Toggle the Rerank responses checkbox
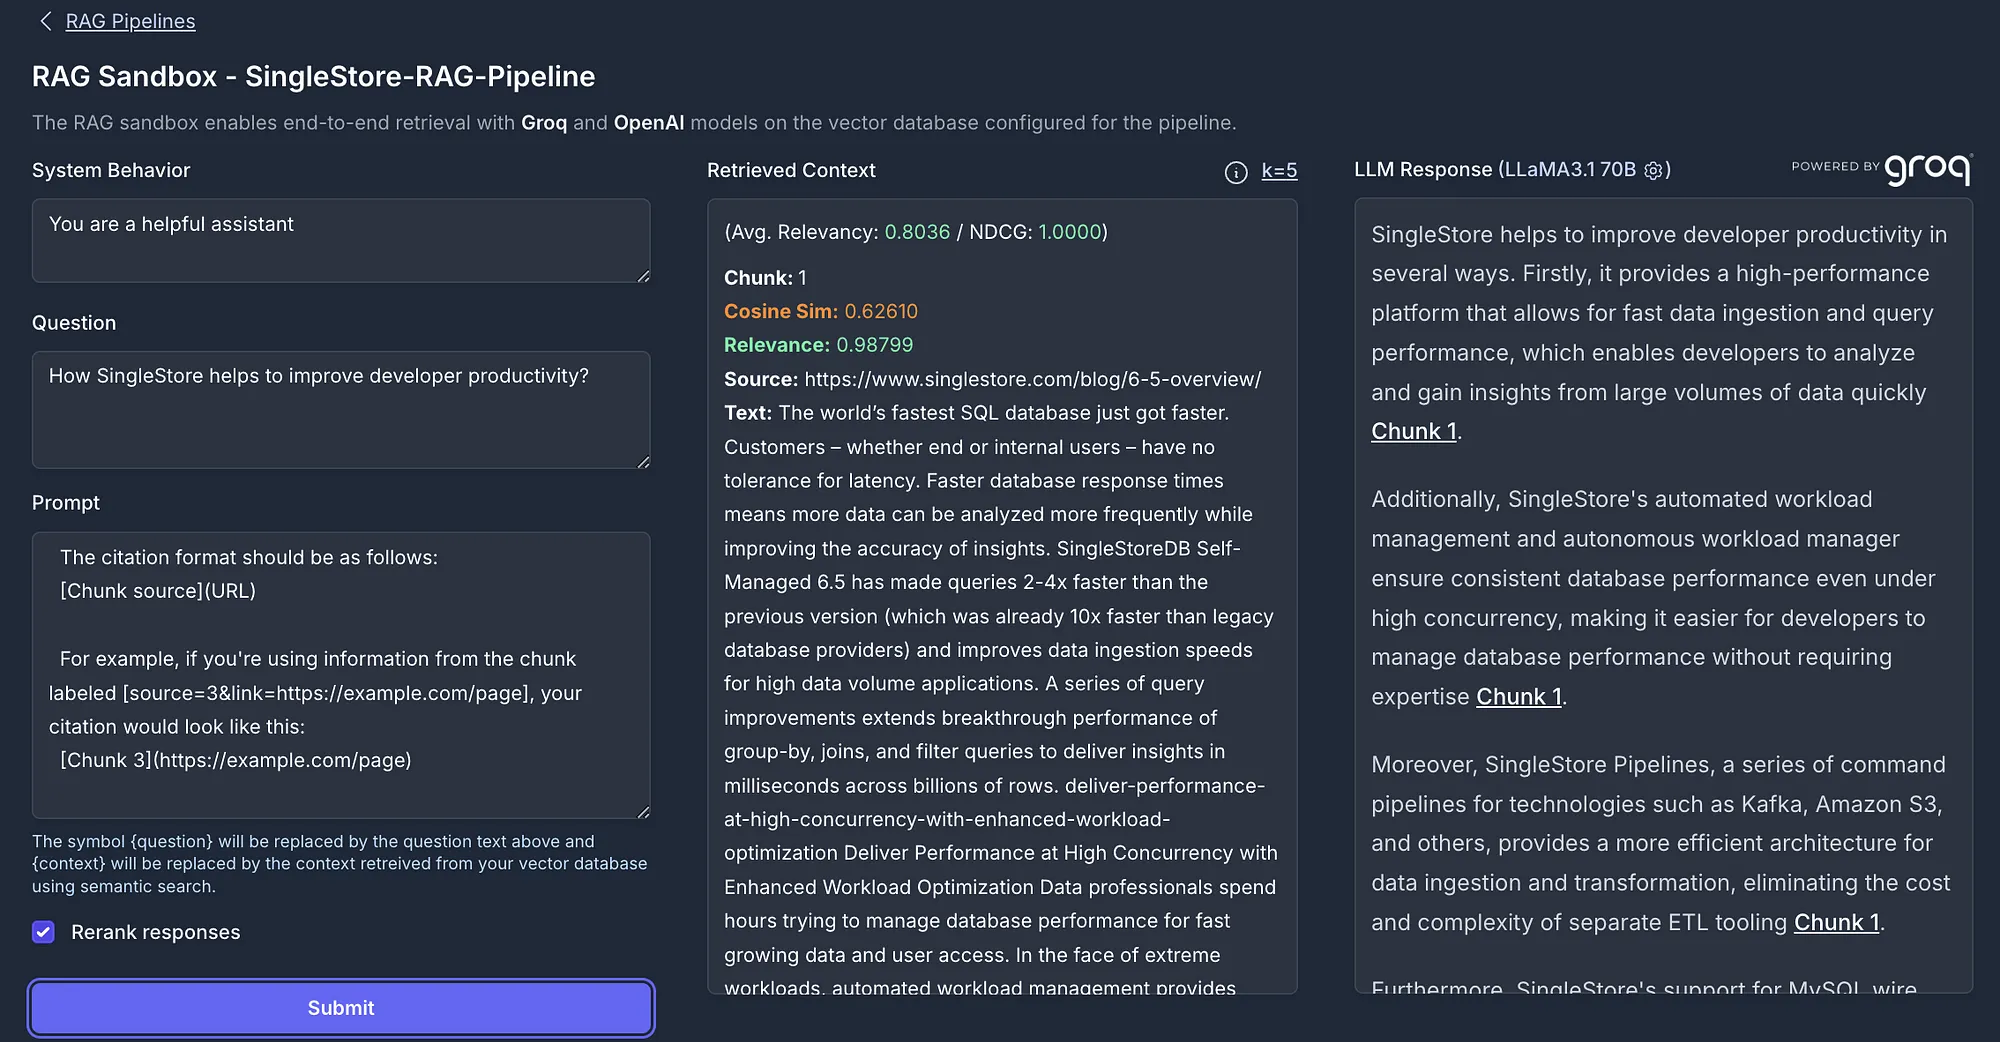Screen dimensions: 2000x1042 [x=43, y=932]
